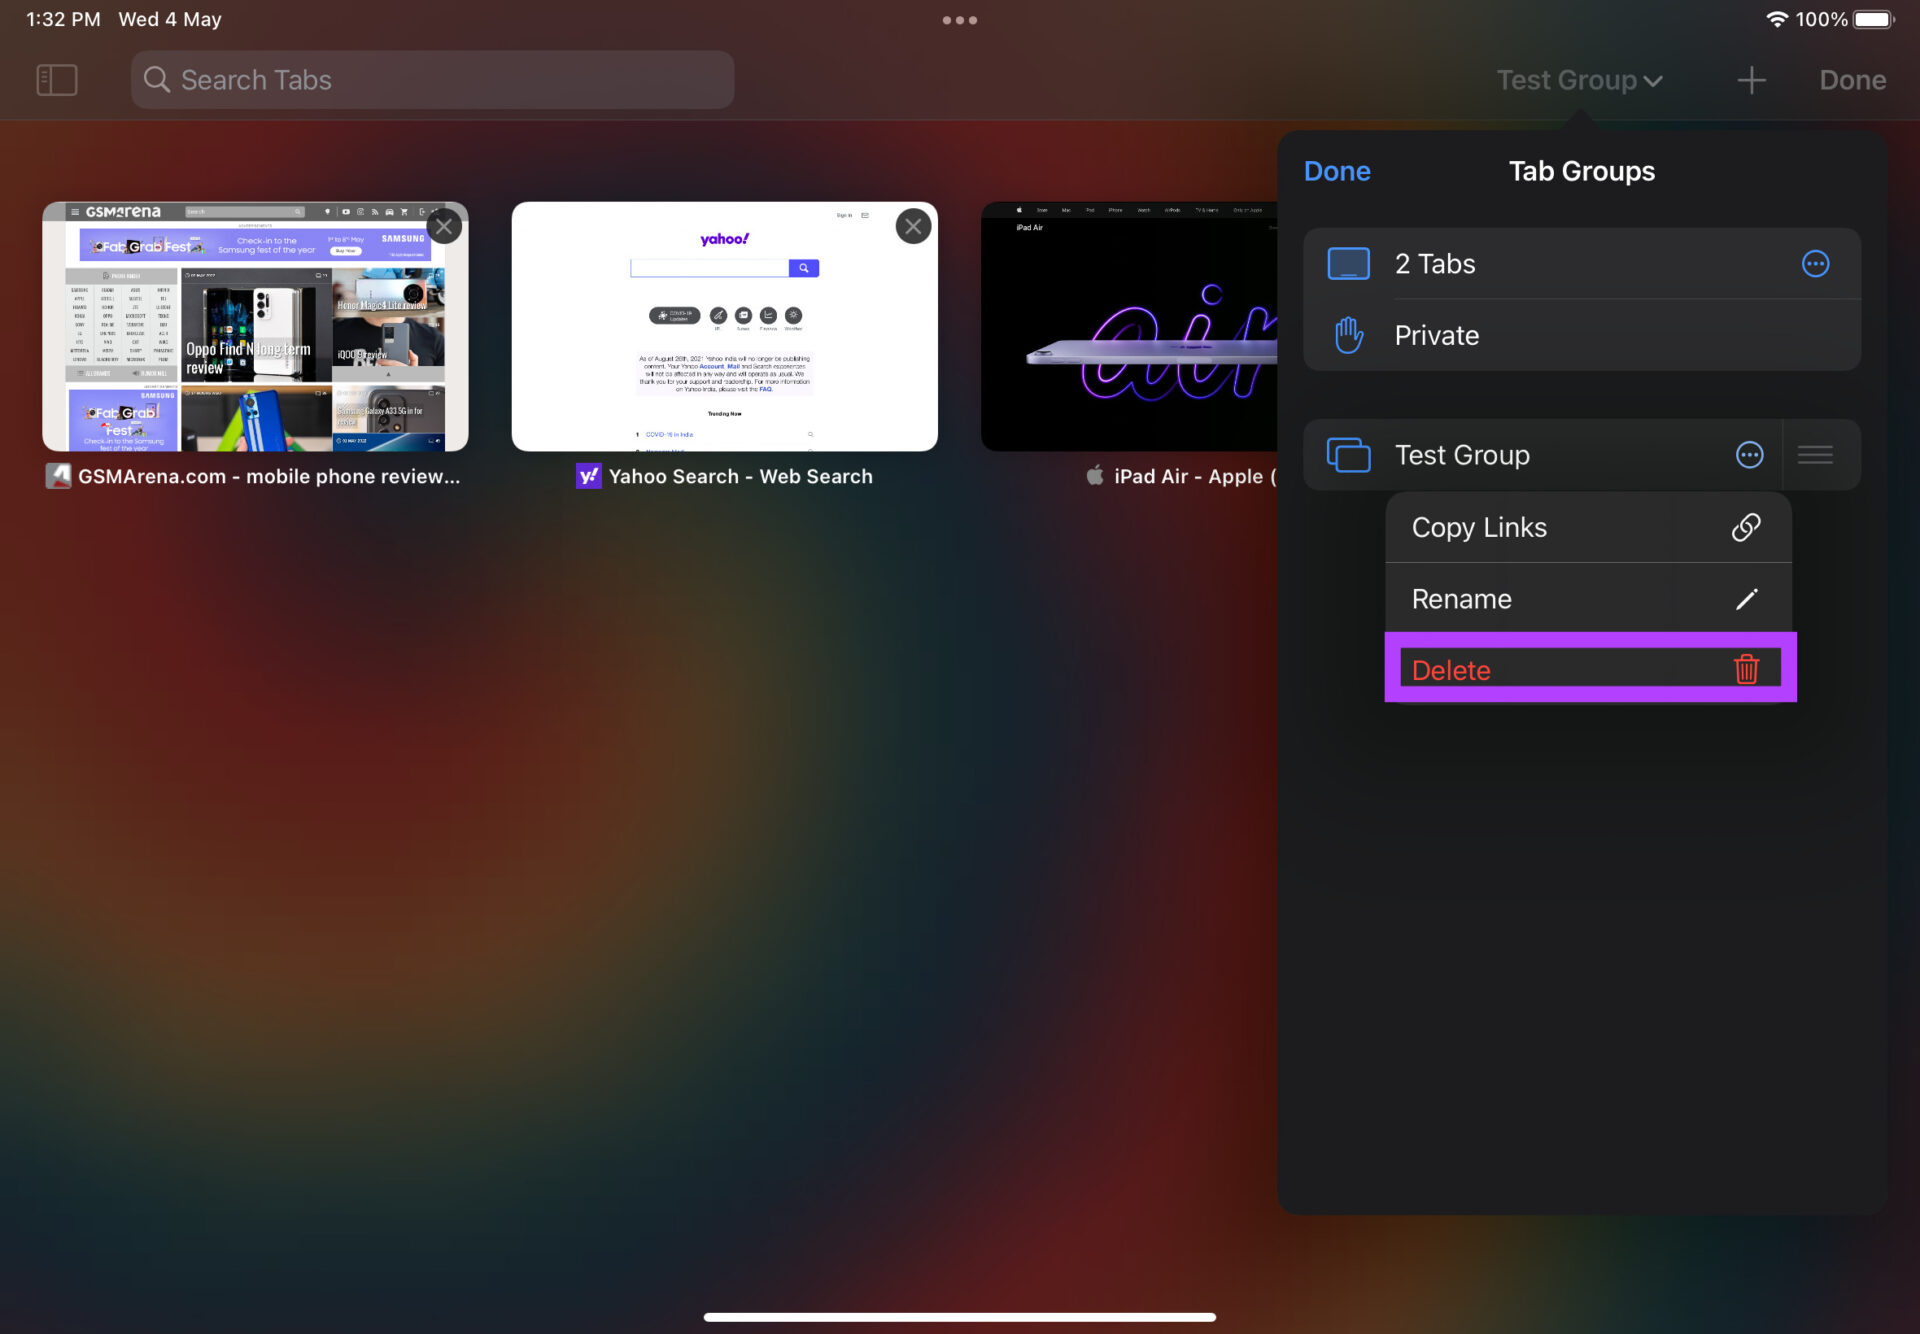This screenshot has height=1334, width=1920.
Task: Tap Done to dismiss Tab Groups panel
Action: 1335,171
